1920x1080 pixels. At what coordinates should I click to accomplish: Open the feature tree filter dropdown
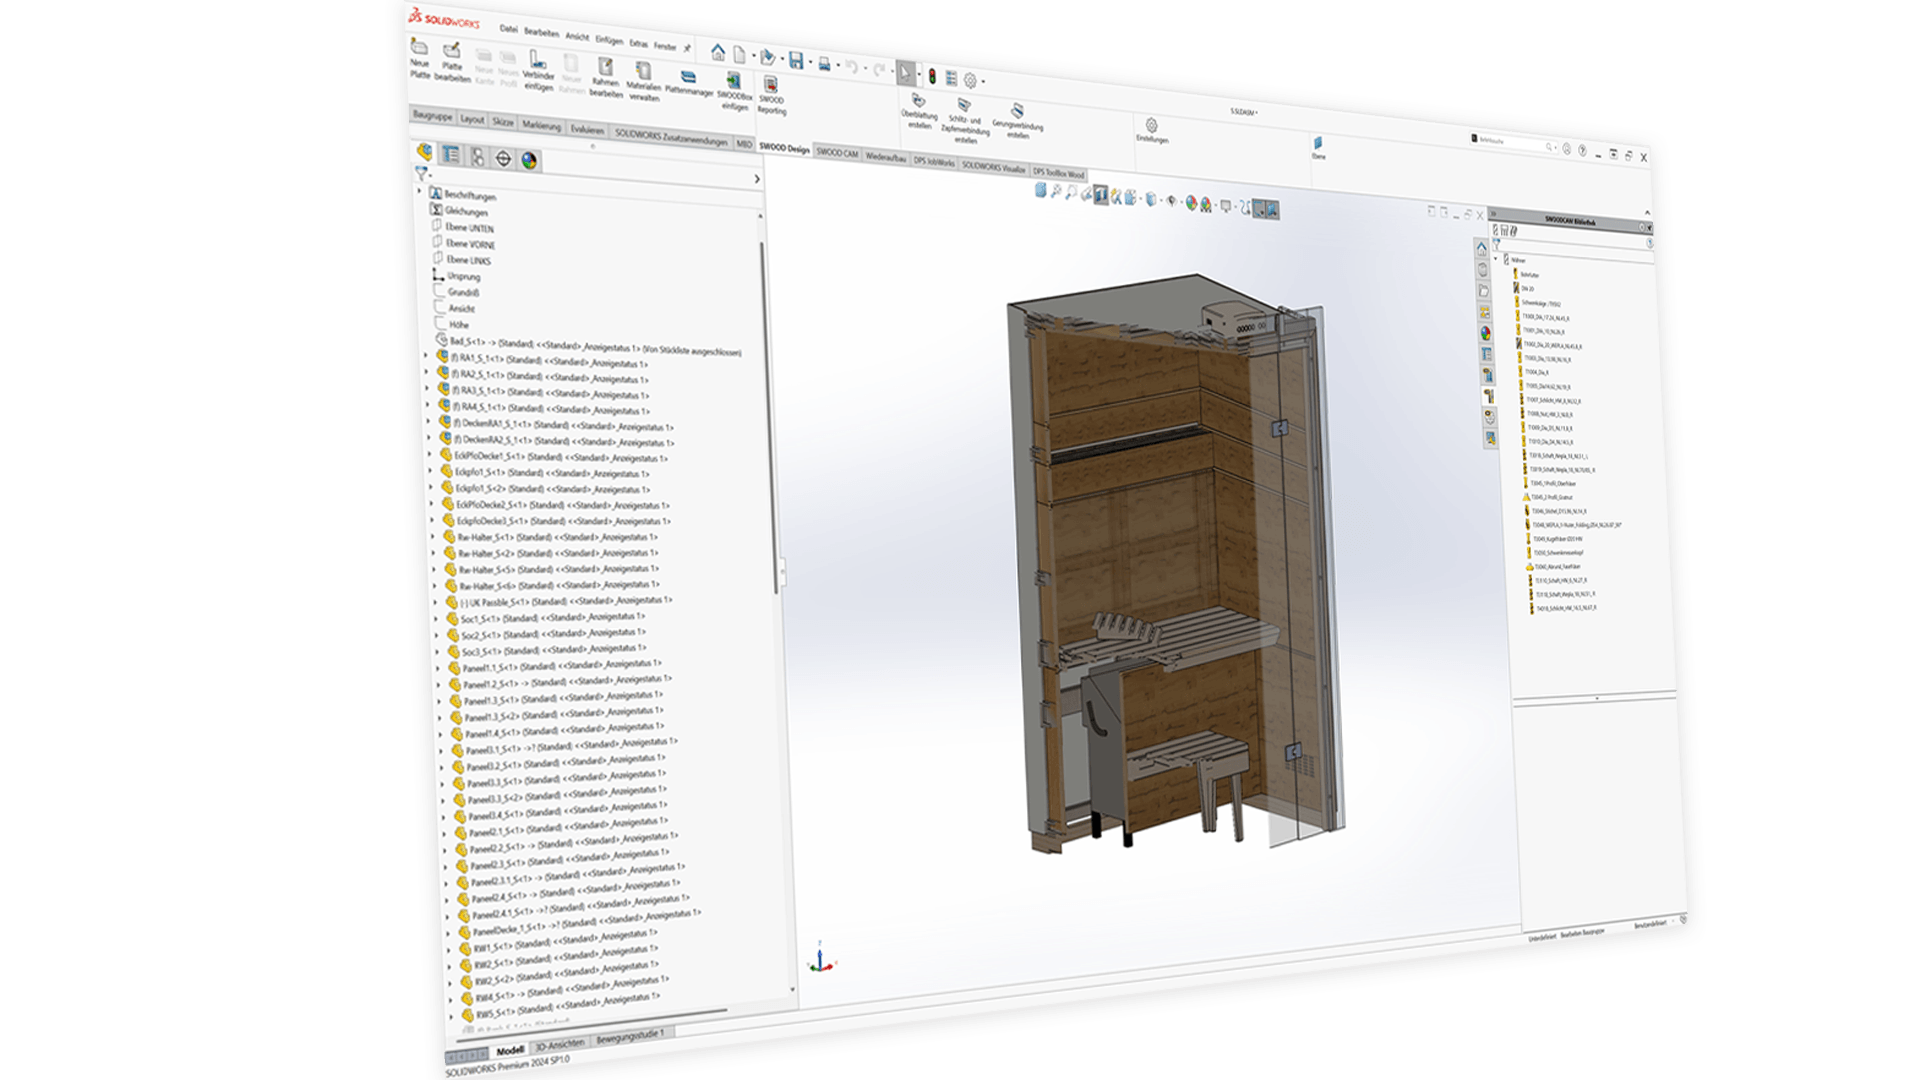(423, 174)
